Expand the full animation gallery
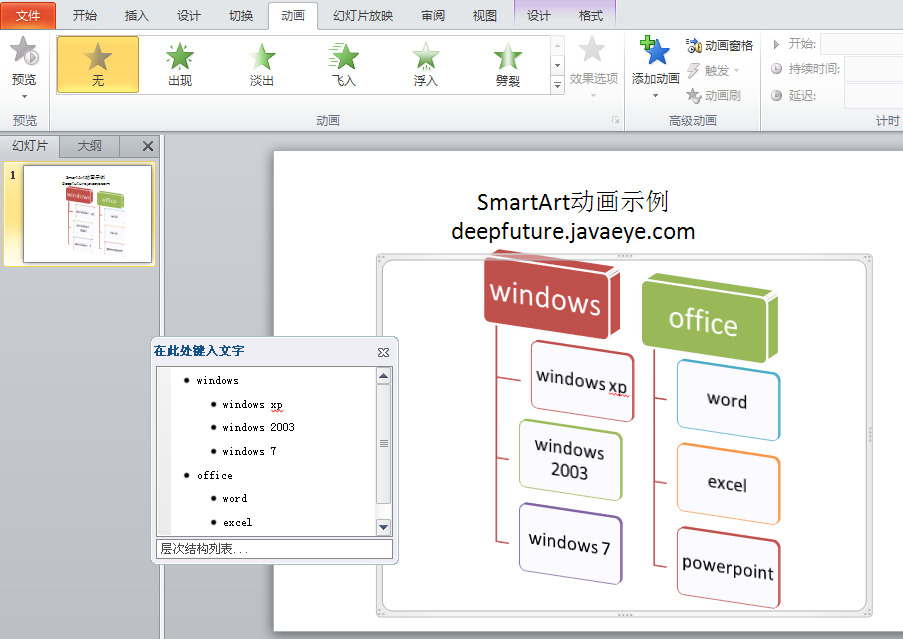This screenshot has width=903, height=639. 557,85
